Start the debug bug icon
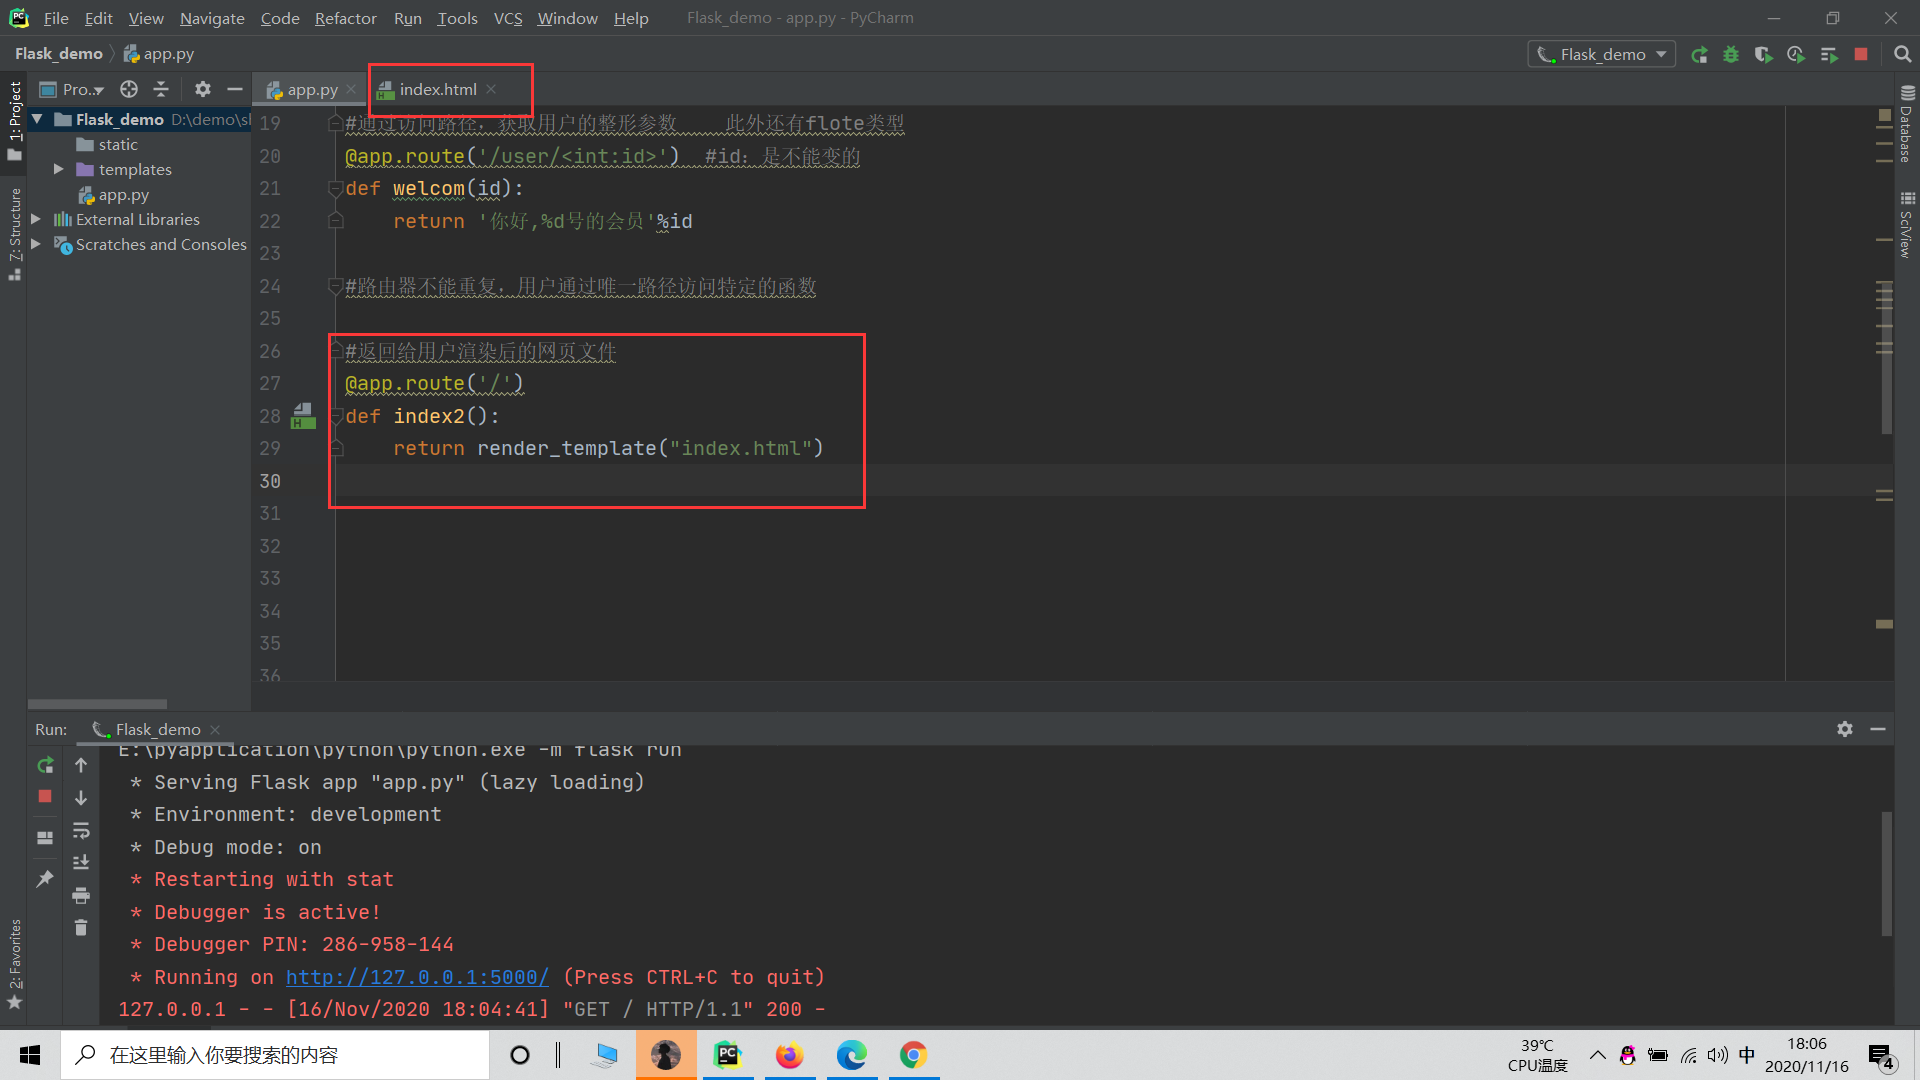This screenshot has width=1920, height=1080. coord(1731,55)
